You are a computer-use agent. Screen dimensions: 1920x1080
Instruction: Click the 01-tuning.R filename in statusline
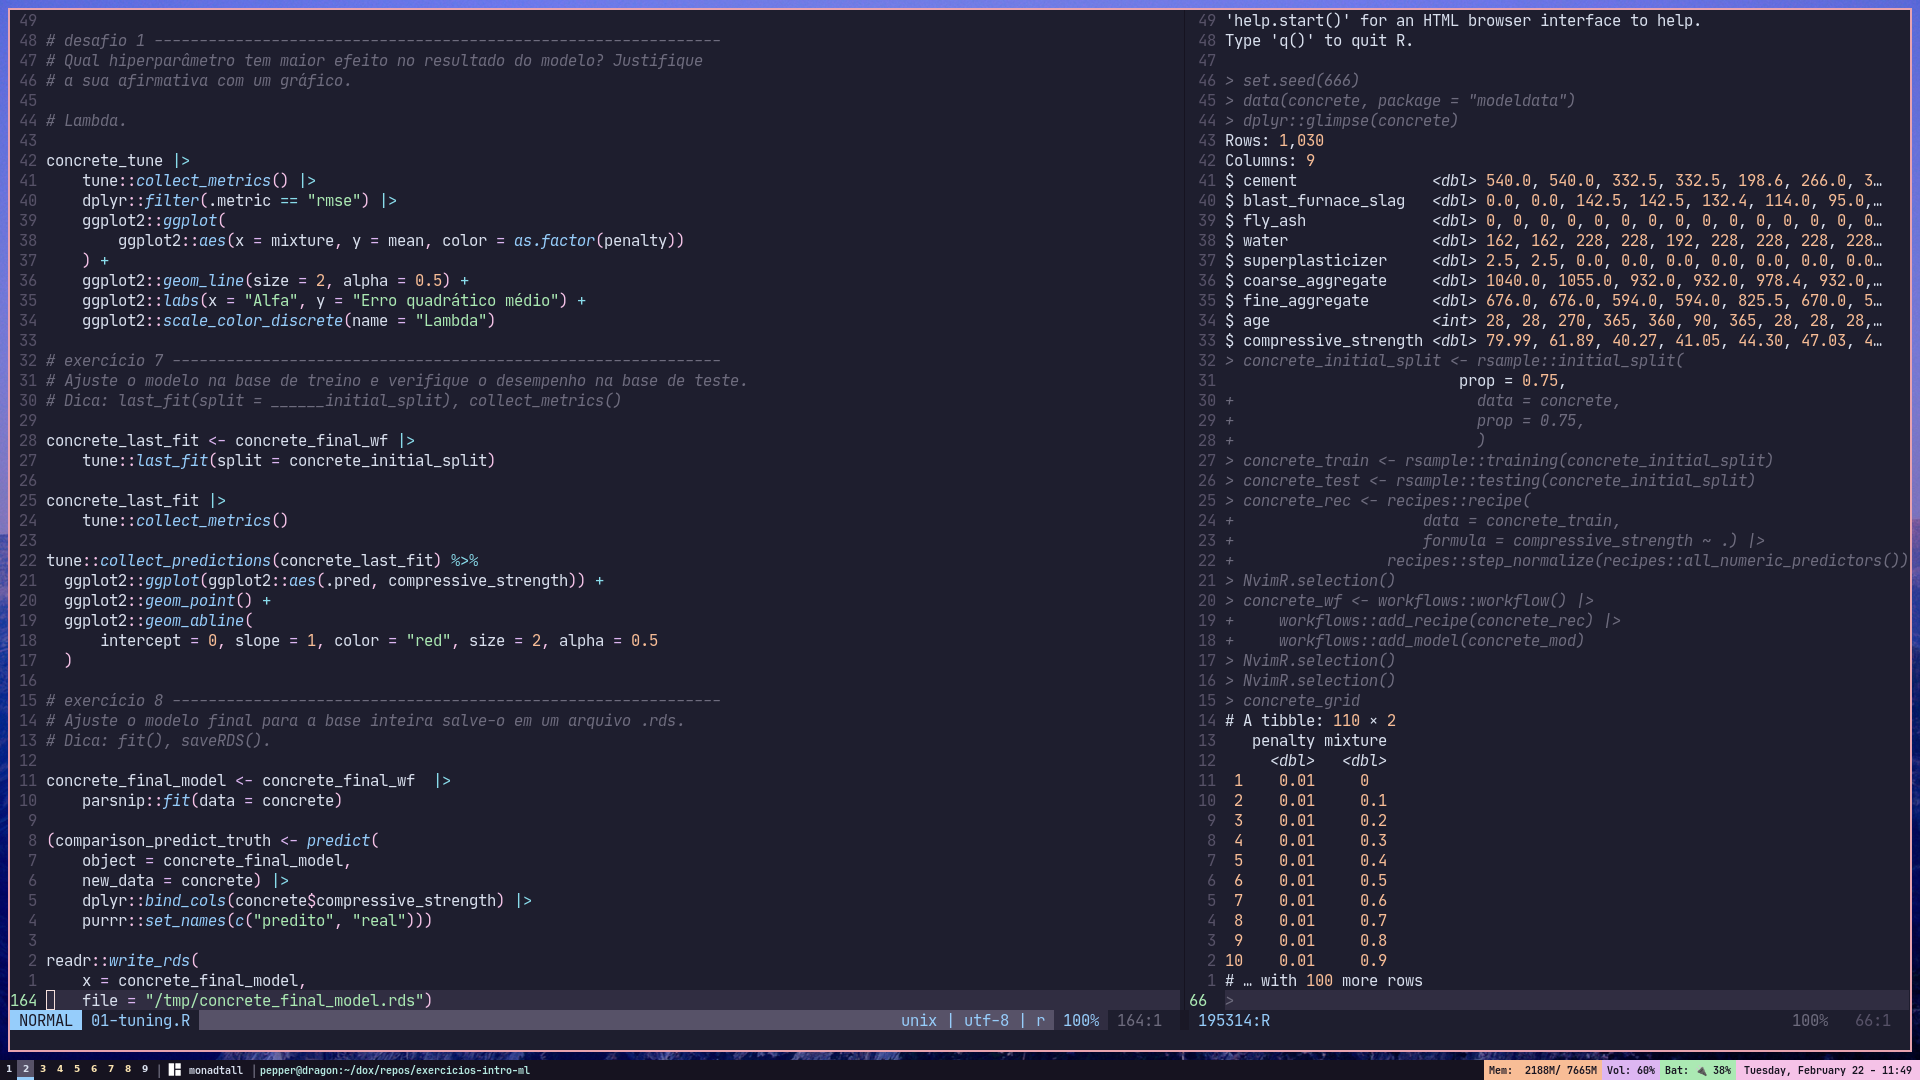(140, 1020)
